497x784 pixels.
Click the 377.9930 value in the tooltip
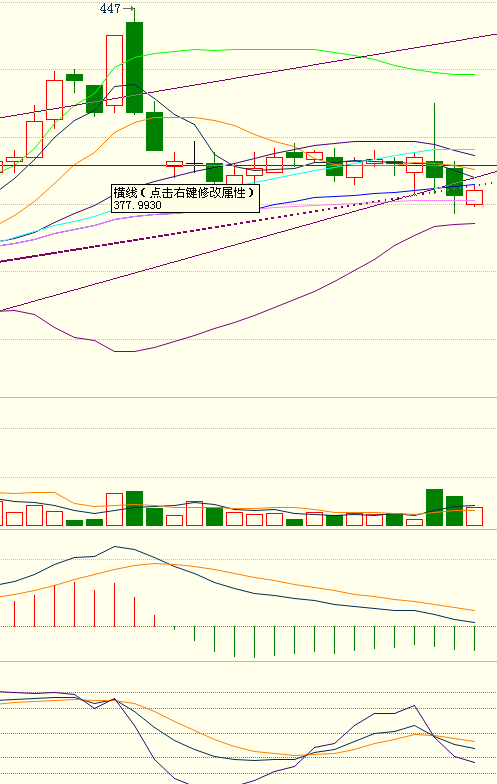click(138, 206)
